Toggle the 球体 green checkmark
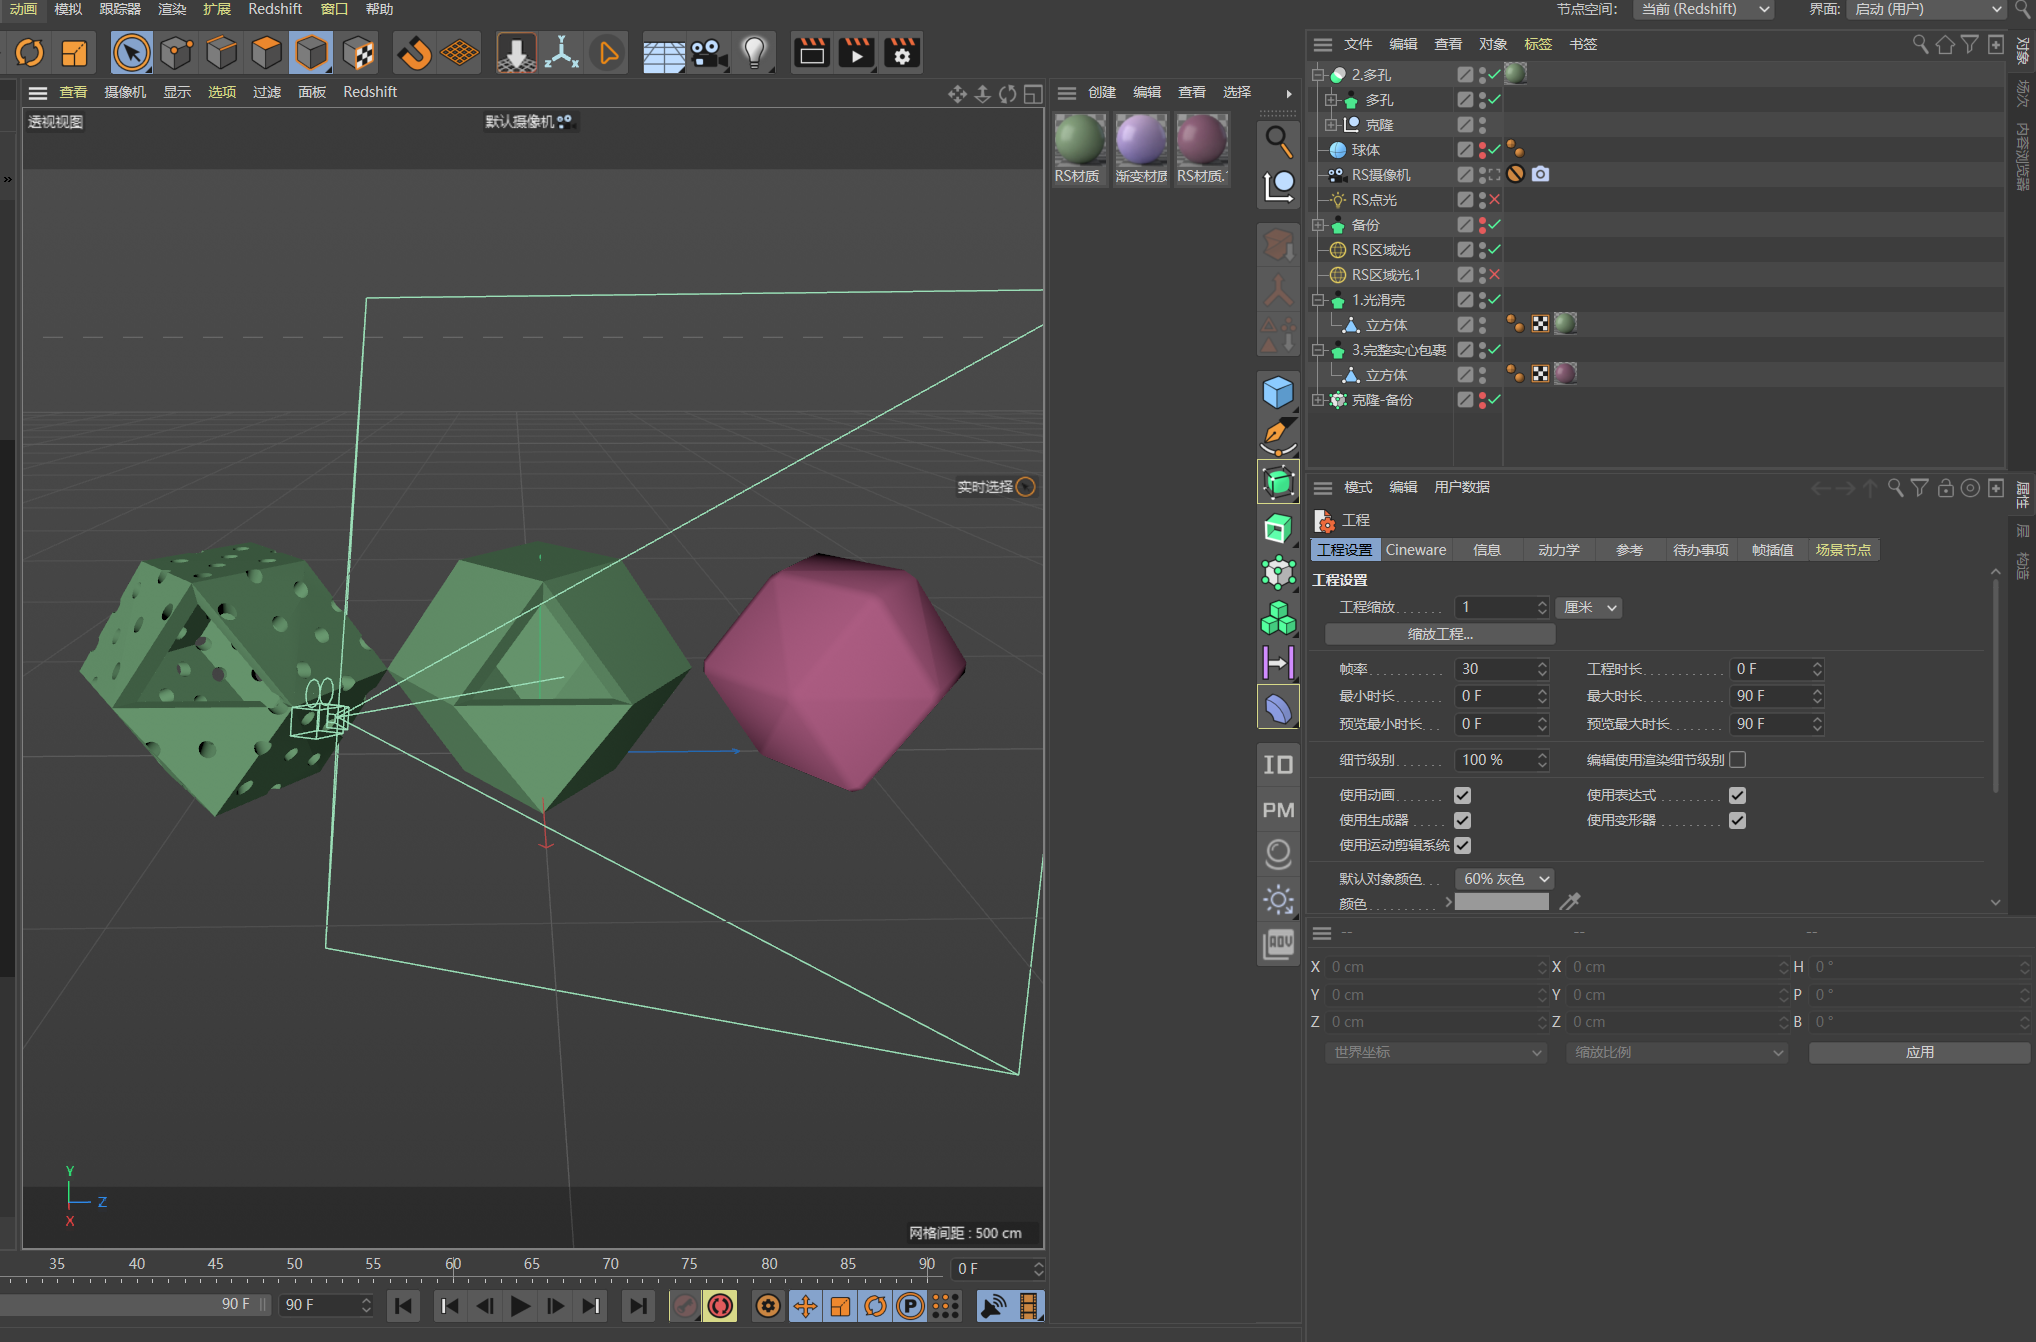The height and width of the screenshot is (1342, 2036). 1495,150
